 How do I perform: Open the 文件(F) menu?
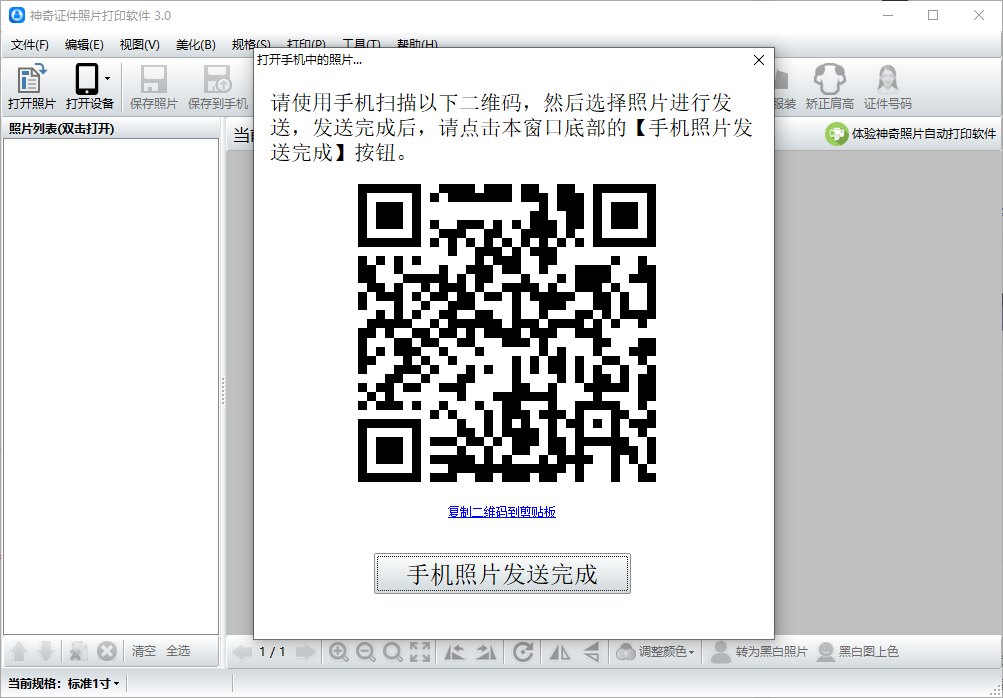pos(29,45)
